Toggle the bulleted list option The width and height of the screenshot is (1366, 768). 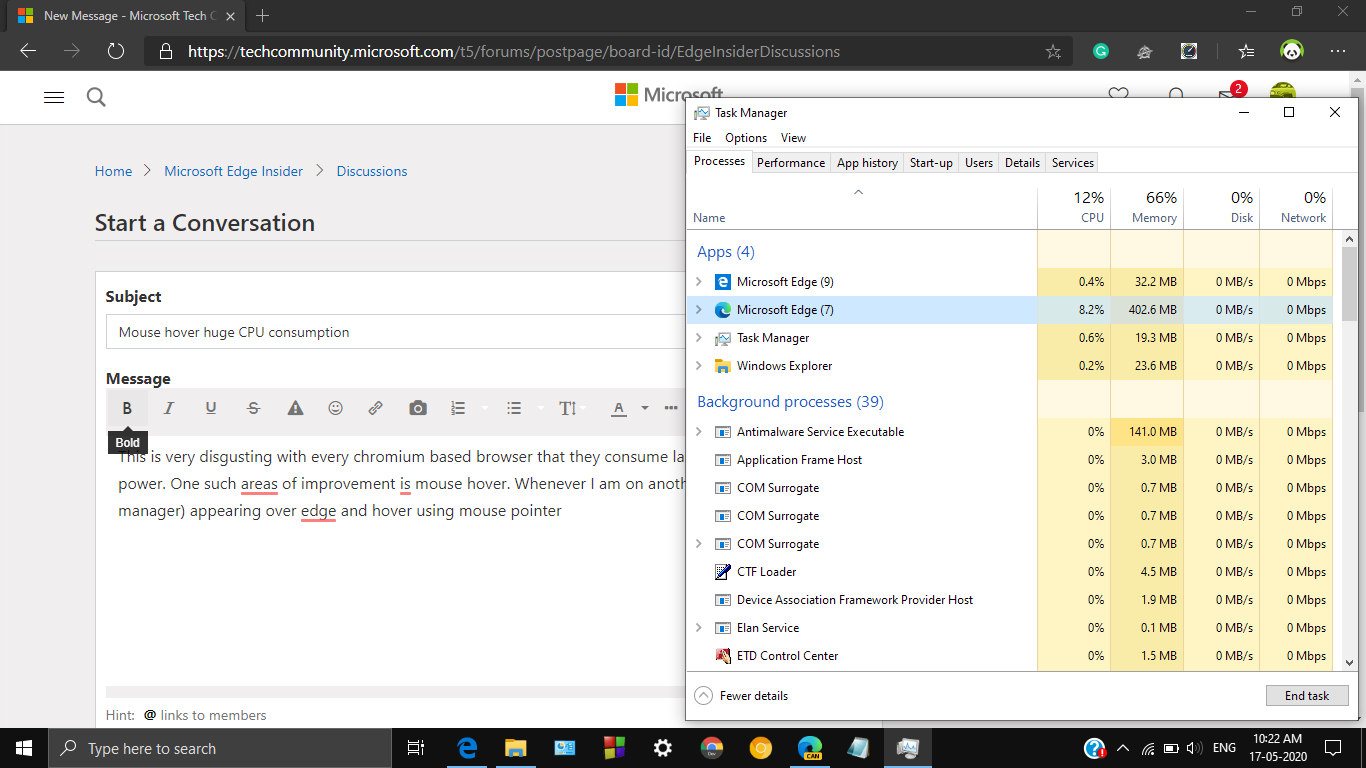[514, 408]
